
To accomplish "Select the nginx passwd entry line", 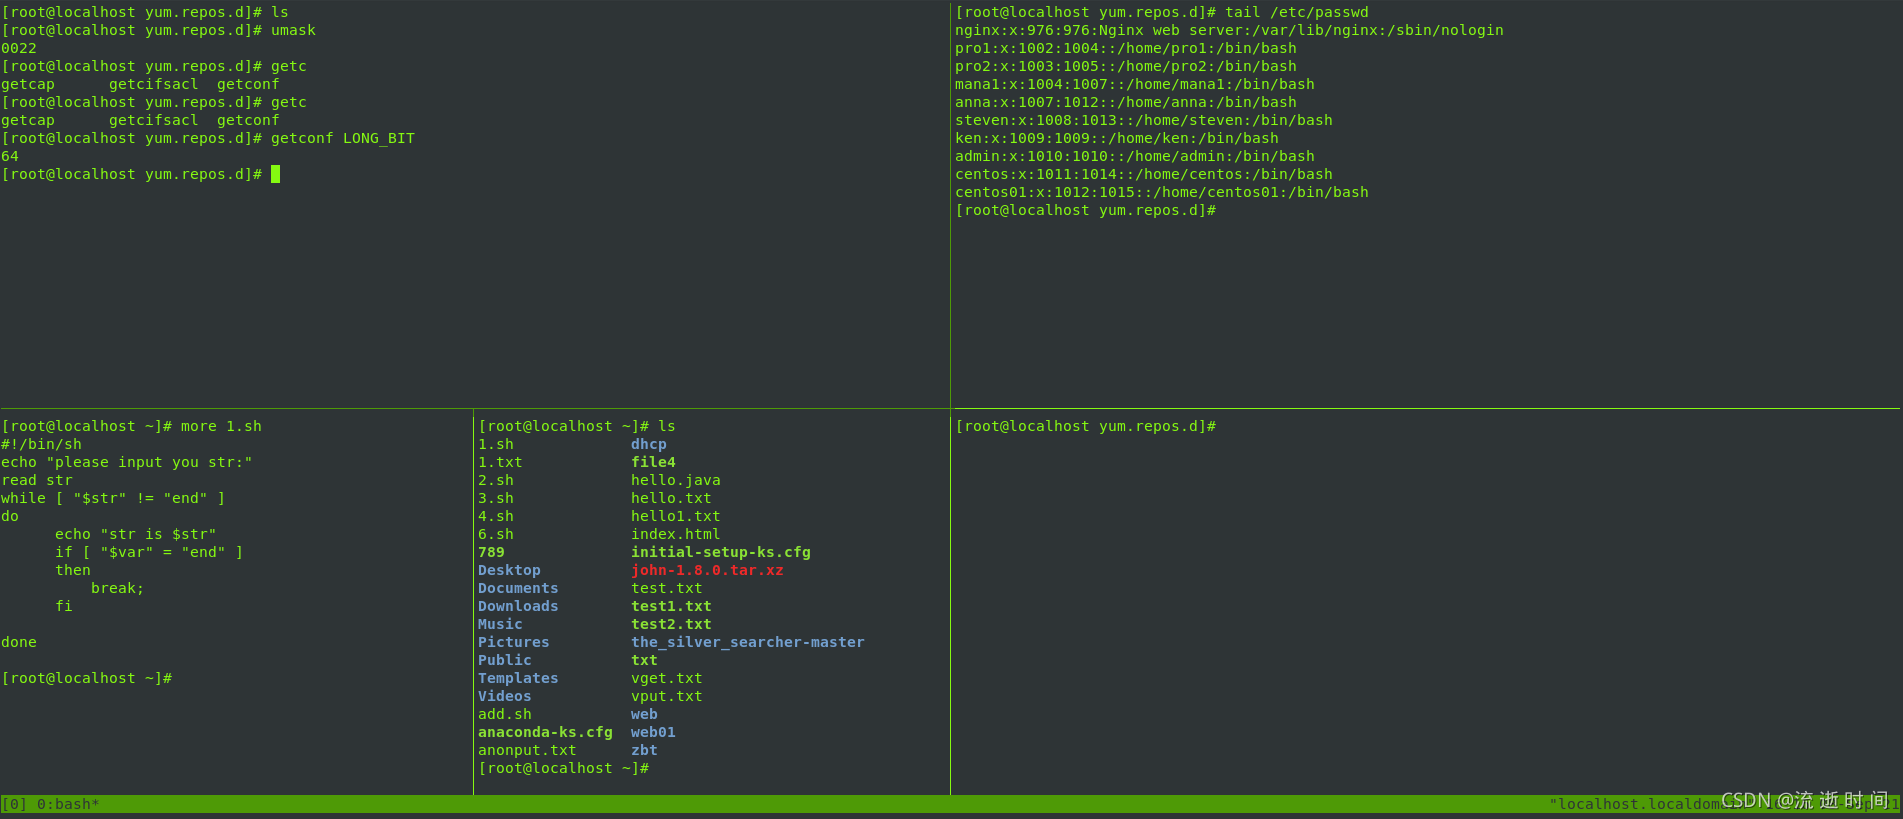I will tap(1229, 30).
